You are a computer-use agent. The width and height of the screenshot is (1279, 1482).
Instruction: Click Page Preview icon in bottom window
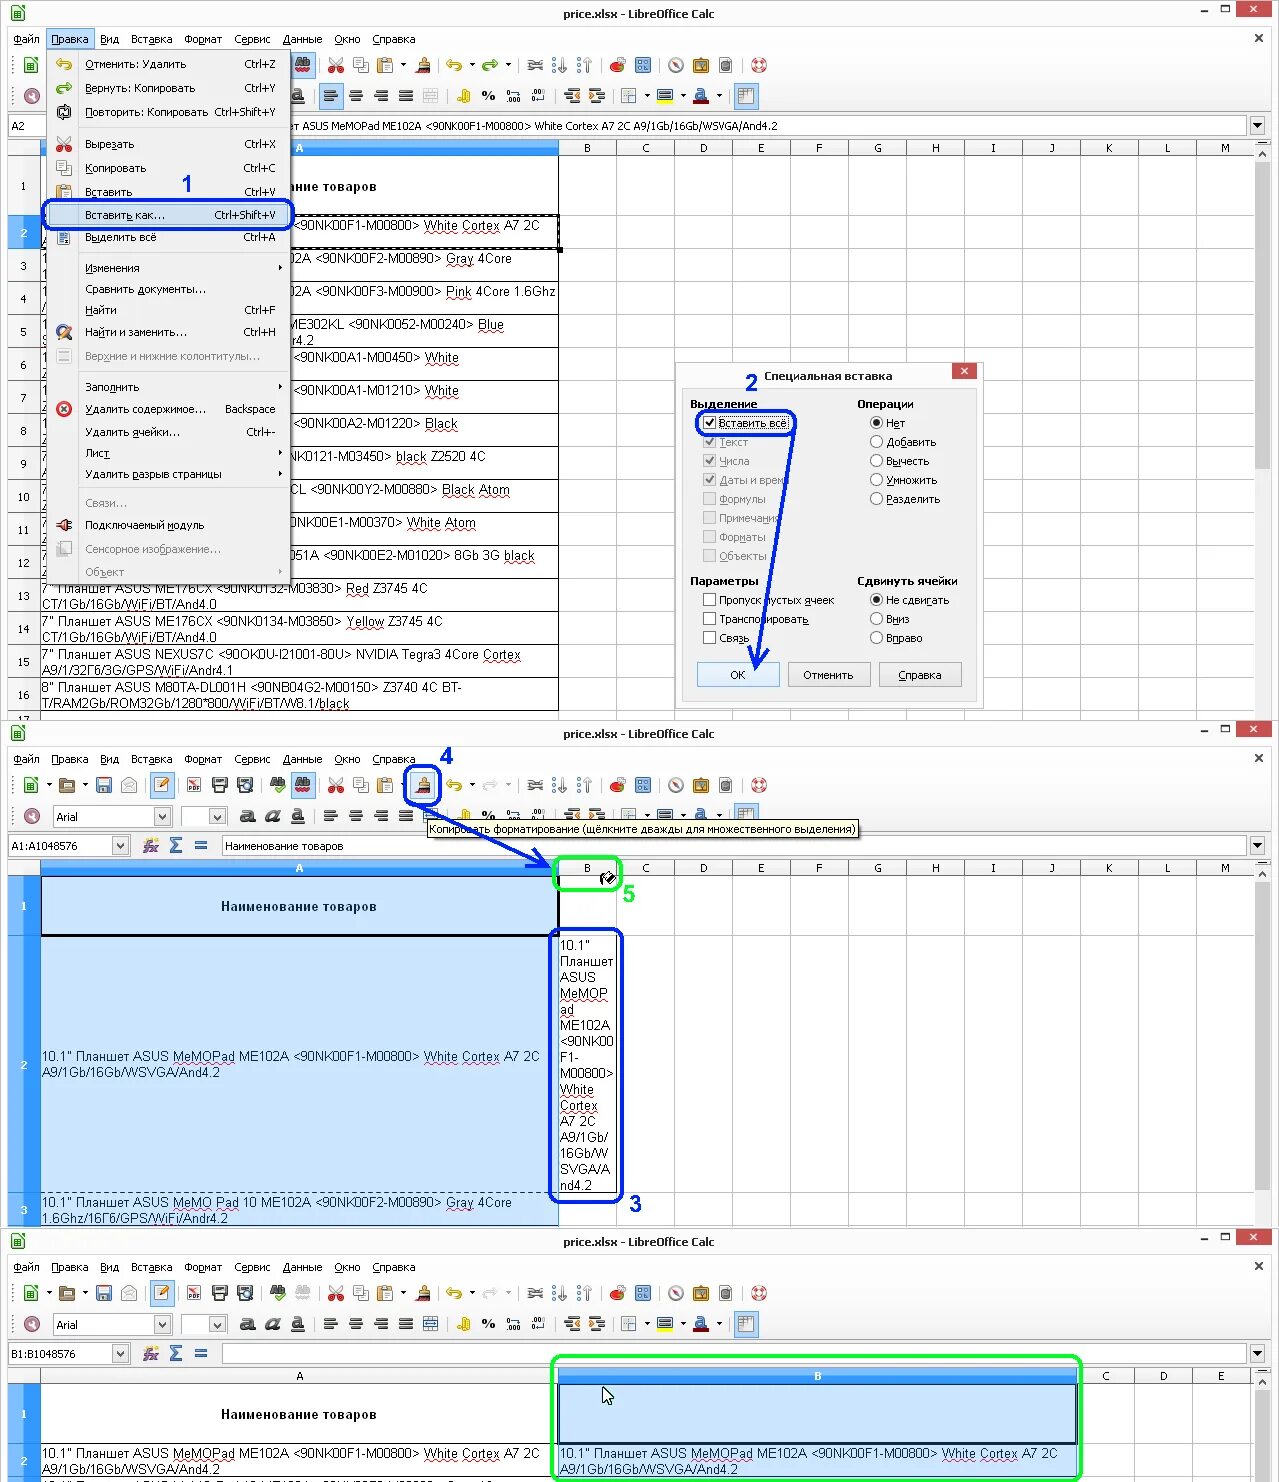tap(245, 1293)
